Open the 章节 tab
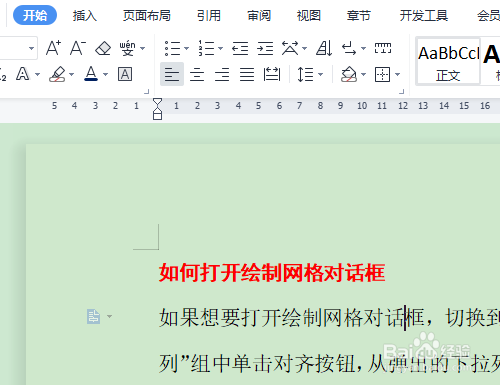Image resolution: width=500 pixels, height=385 pixels. pyautogui.click(x=359, y=15)
